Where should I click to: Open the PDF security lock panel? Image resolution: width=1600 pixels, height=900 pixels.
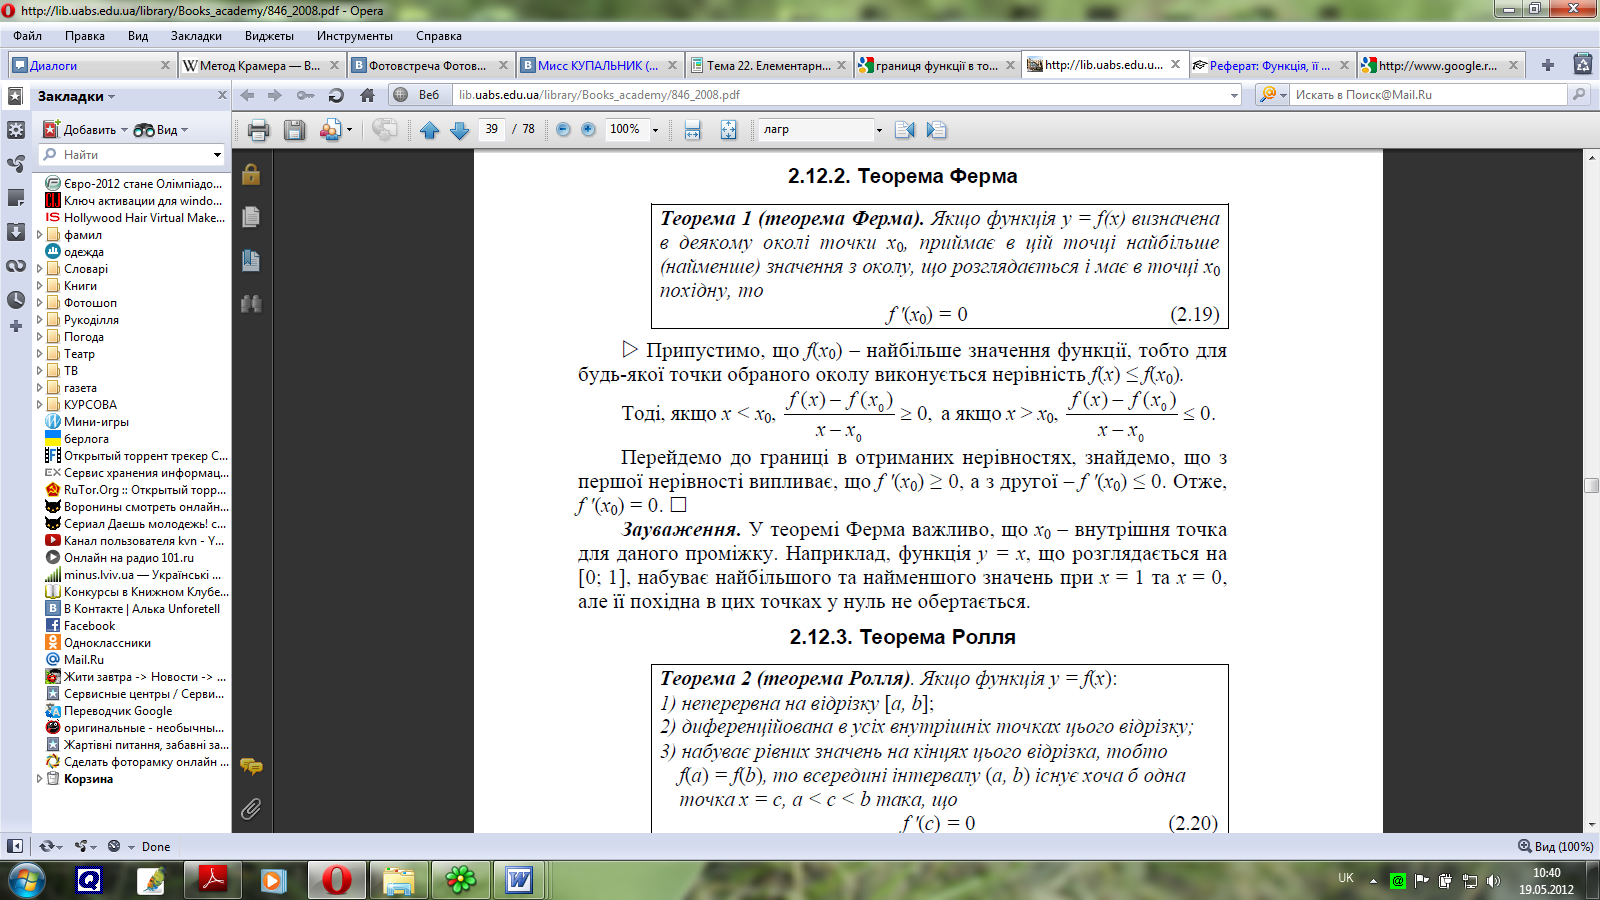click(x=251, y=174)
